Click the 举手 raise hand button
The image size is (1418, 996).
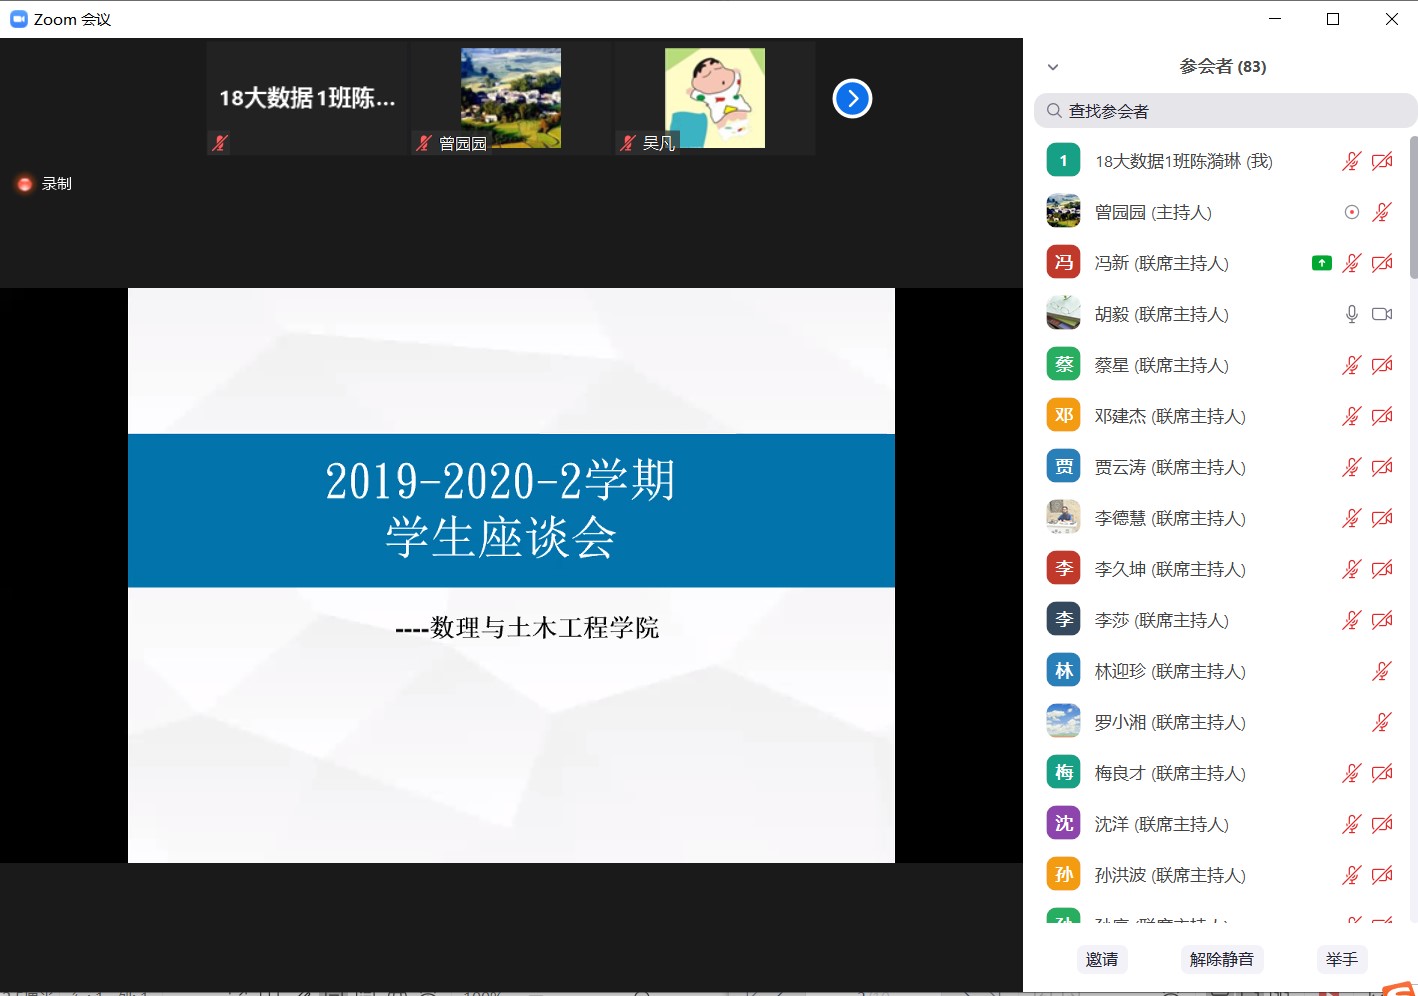[x=1341, y=959]
